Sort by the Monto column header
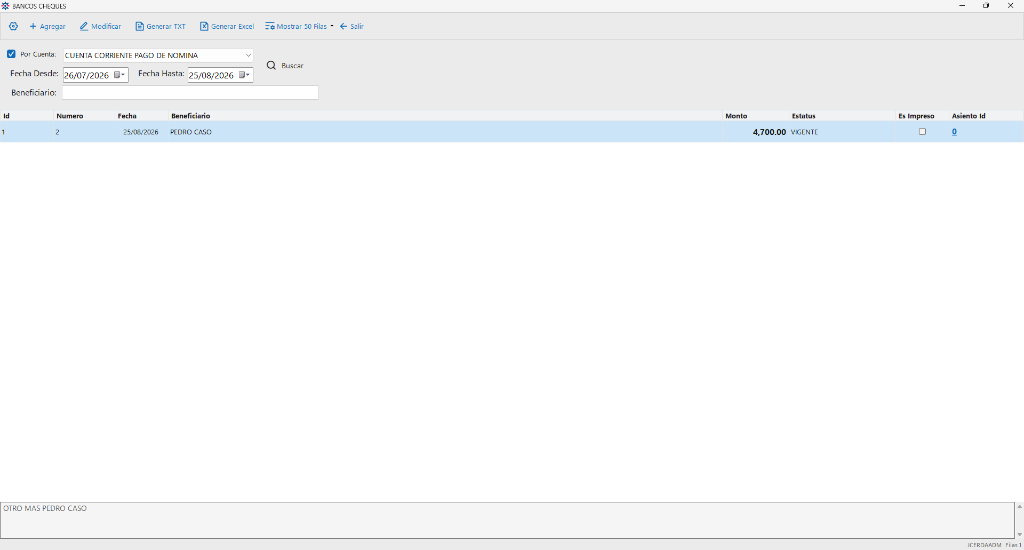Screen dimensions: 1024x550 (756, 116)
